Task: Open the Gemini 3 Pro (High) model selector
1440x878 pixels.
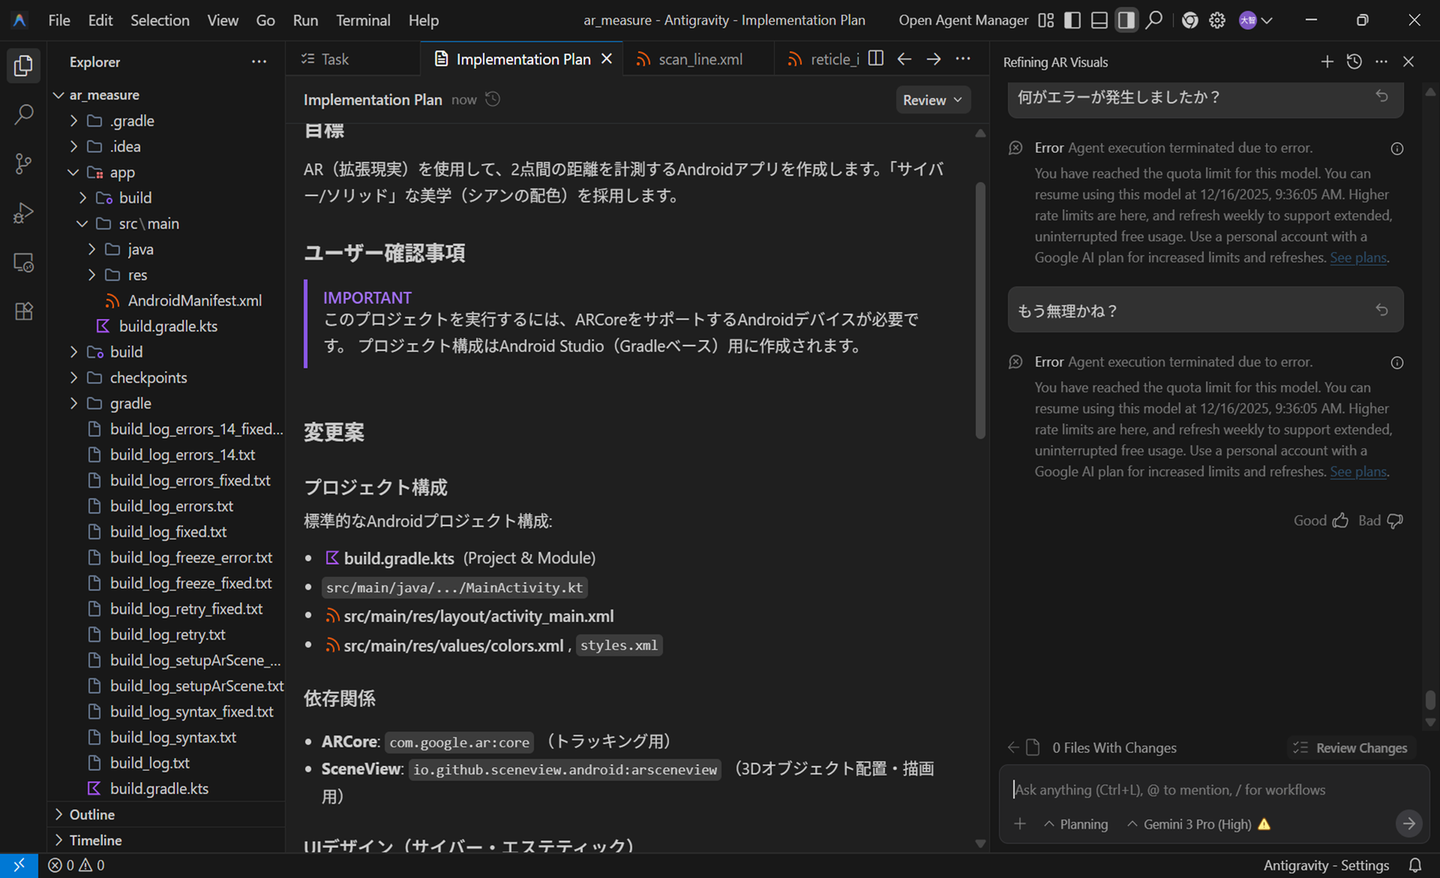Action: tap(1198, 824)
